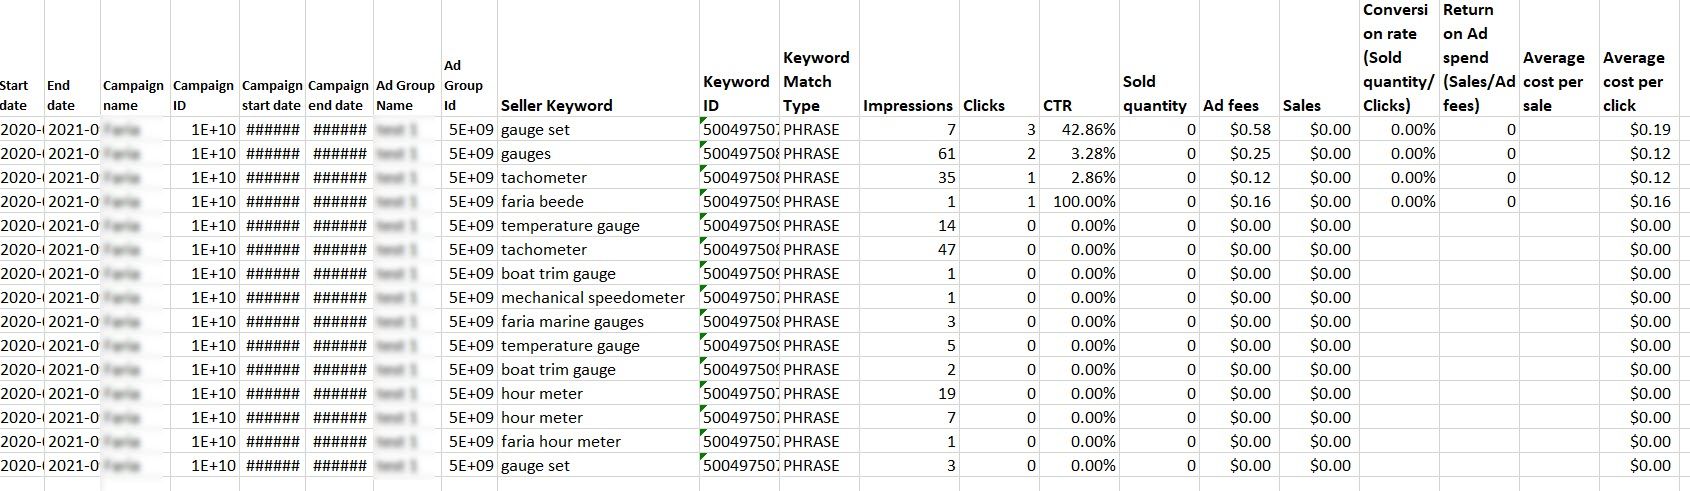The height and width of the screenshot is (491, 1690).
Task: Select the impressions cell showing 47
Action: 909,249
